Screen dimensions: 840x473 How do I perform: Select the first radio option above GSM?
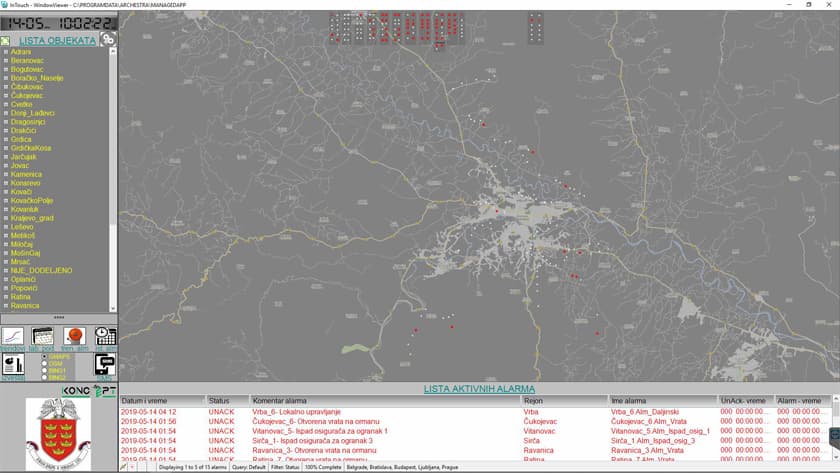pos(44,356)
